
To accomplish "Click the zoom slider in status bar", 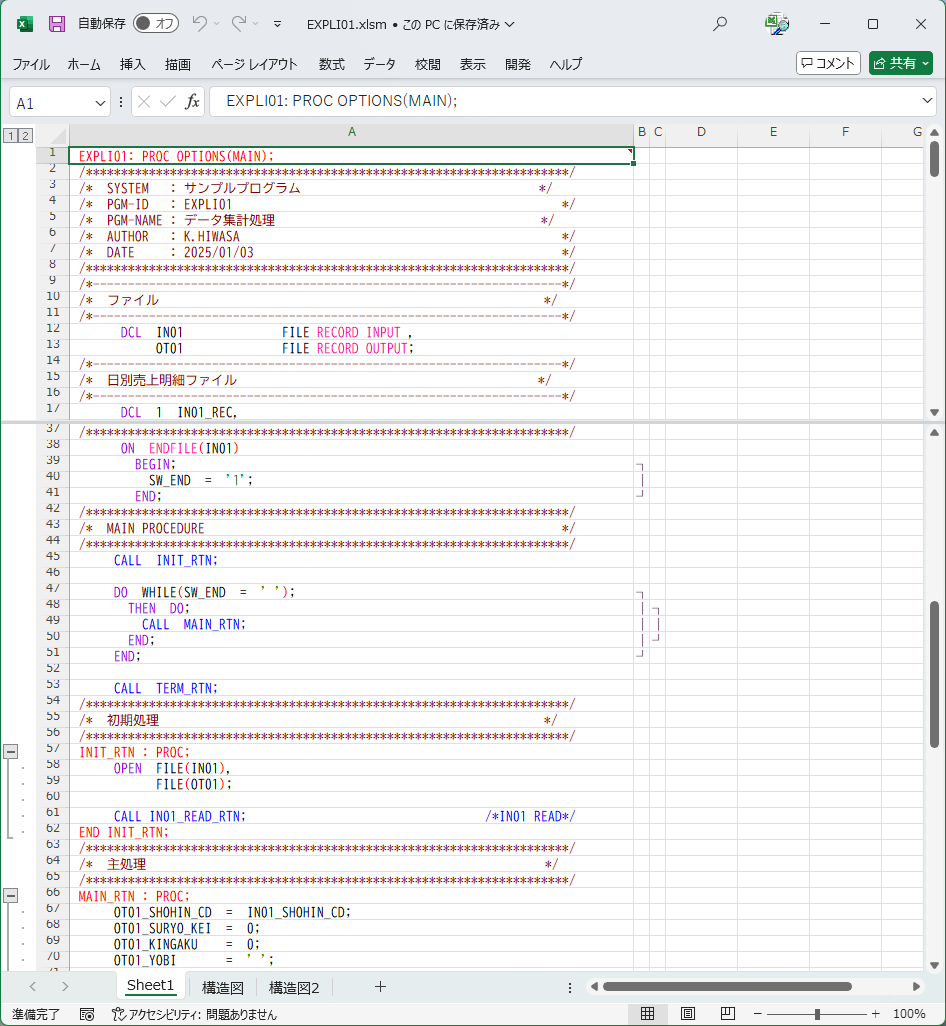I will [817, 1013].
